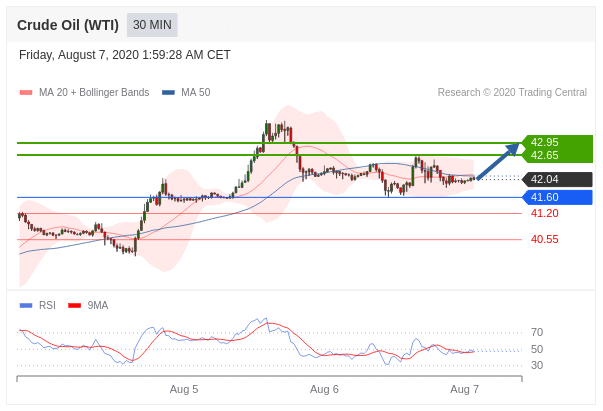Select the 42.65 green resistance price tag
The height and width of the screenshot is (411, 603).
click(x=545, y=155)
